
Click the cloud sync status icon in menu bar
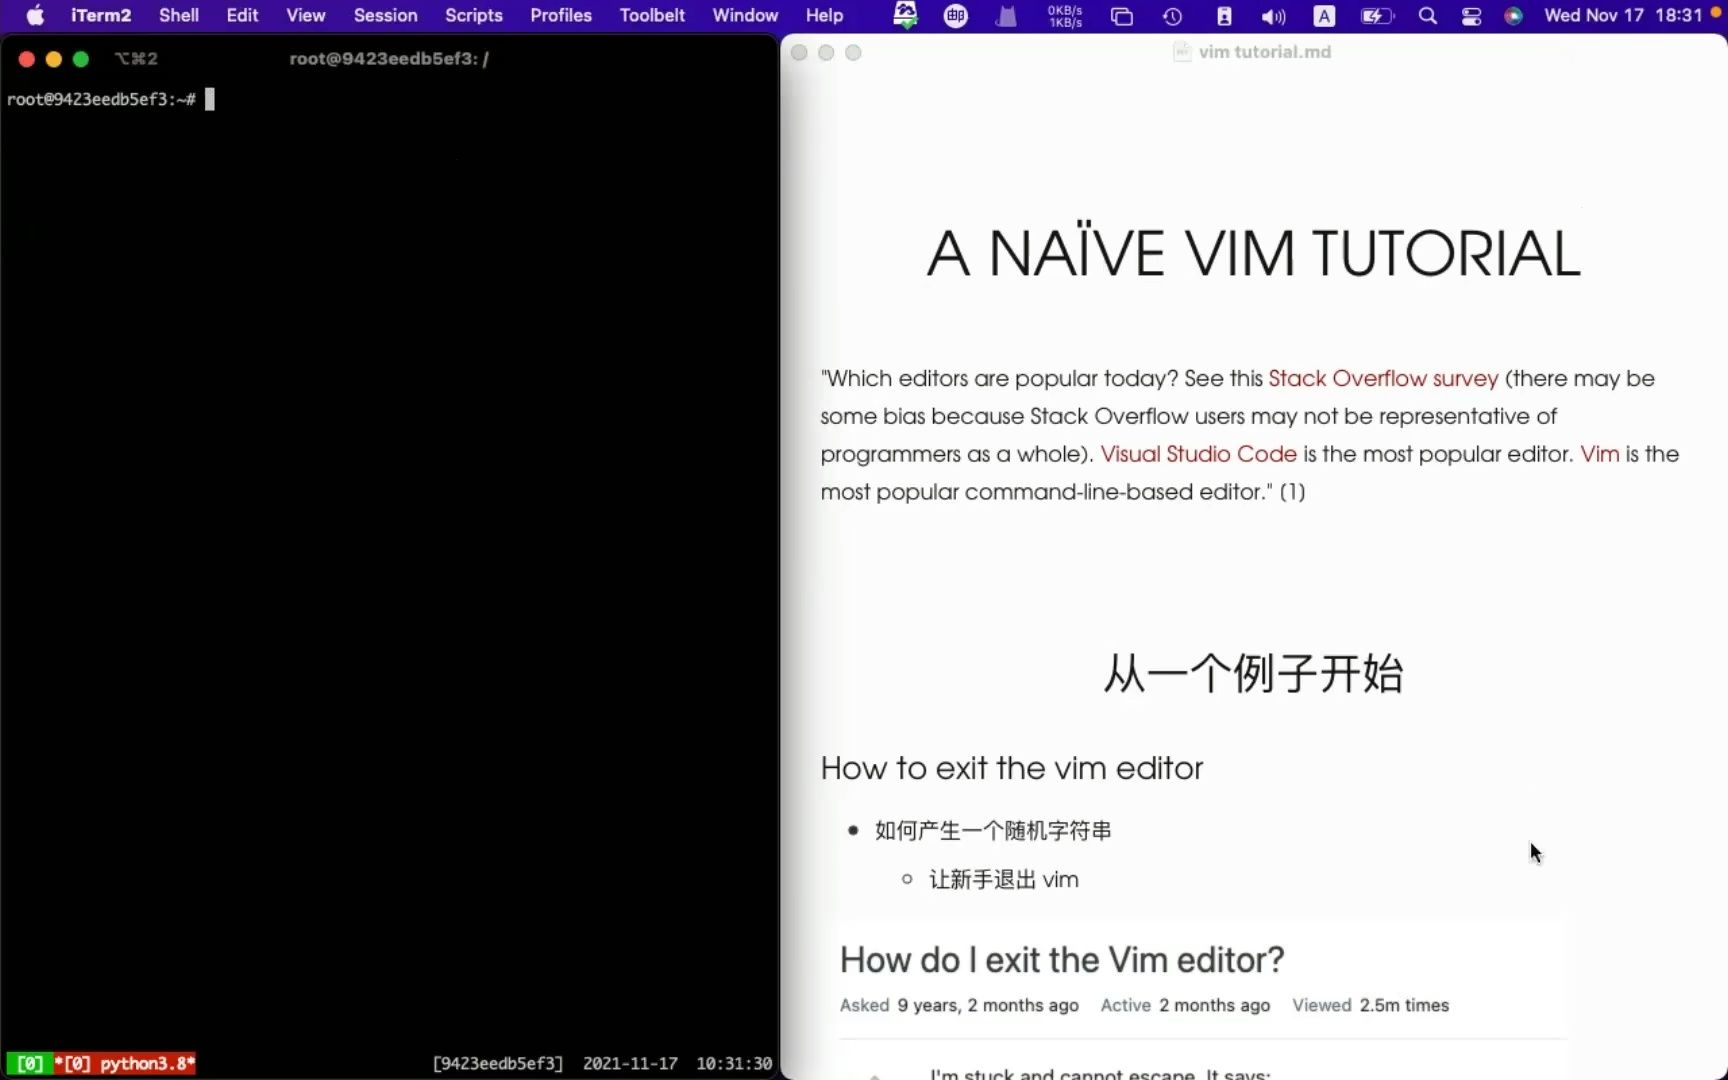(x=905, y=15)
